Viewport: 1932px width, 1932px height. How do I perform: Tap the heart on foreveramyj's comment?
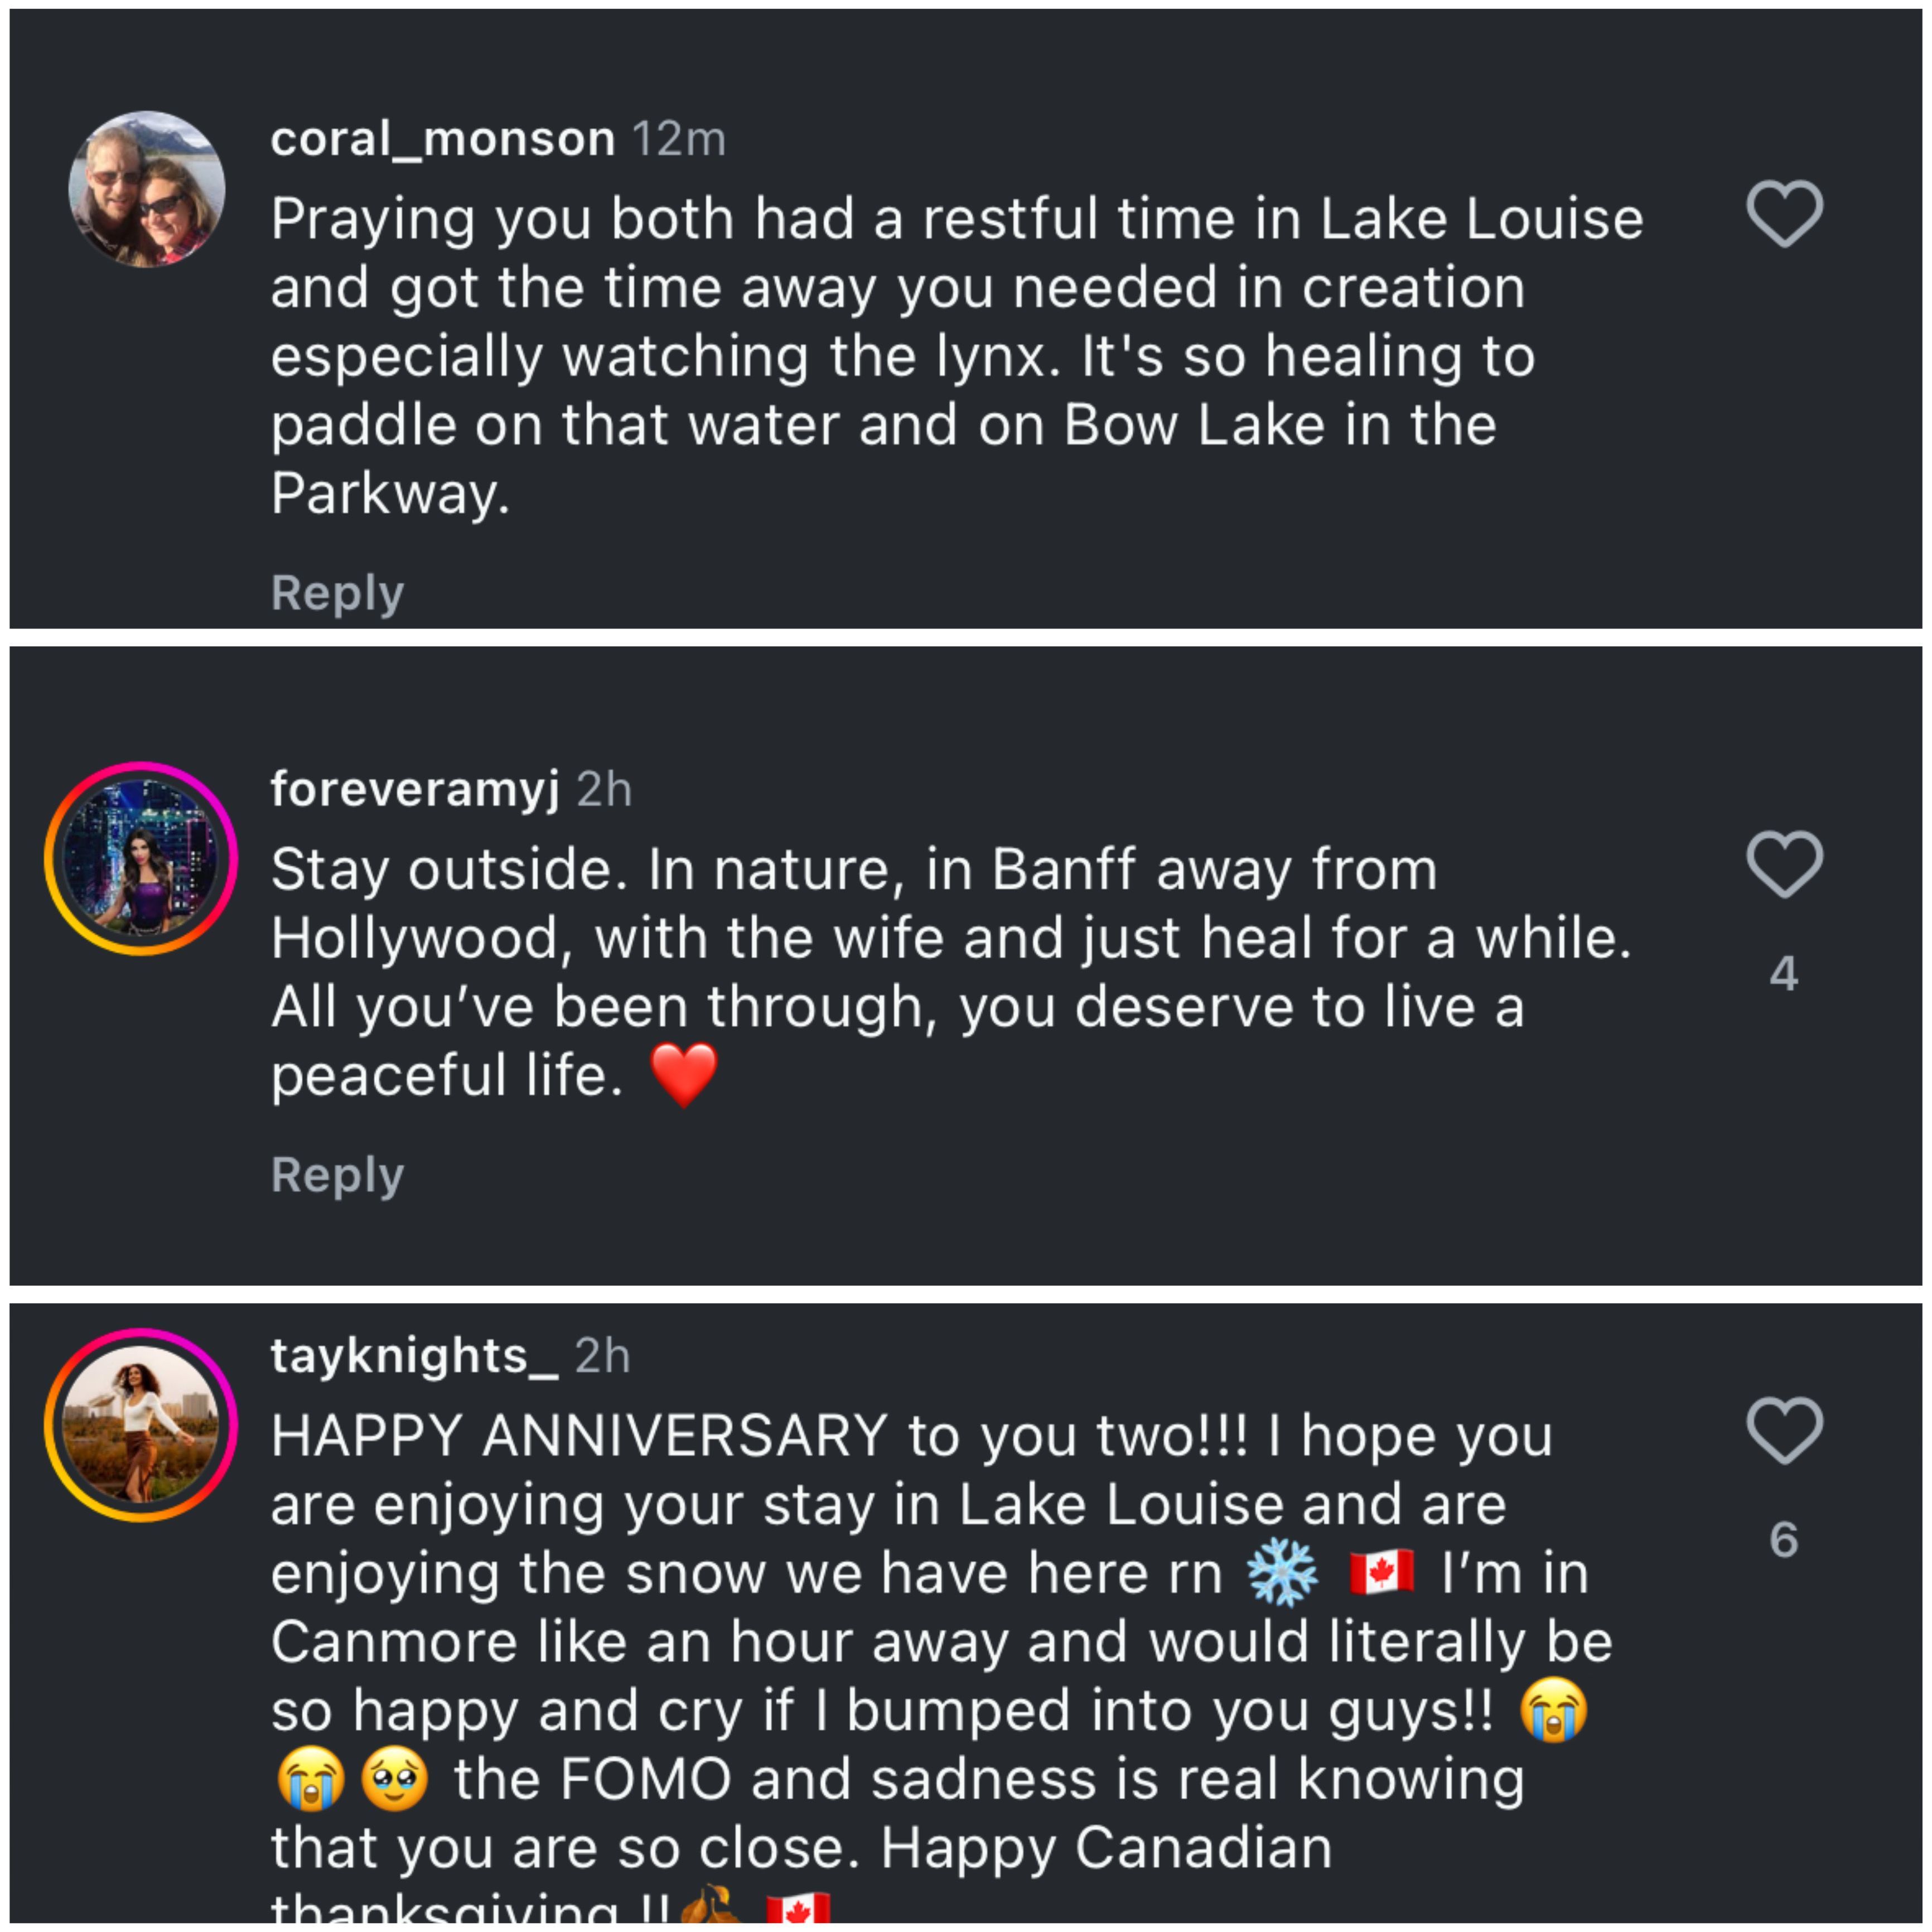tap(1784, 863)
